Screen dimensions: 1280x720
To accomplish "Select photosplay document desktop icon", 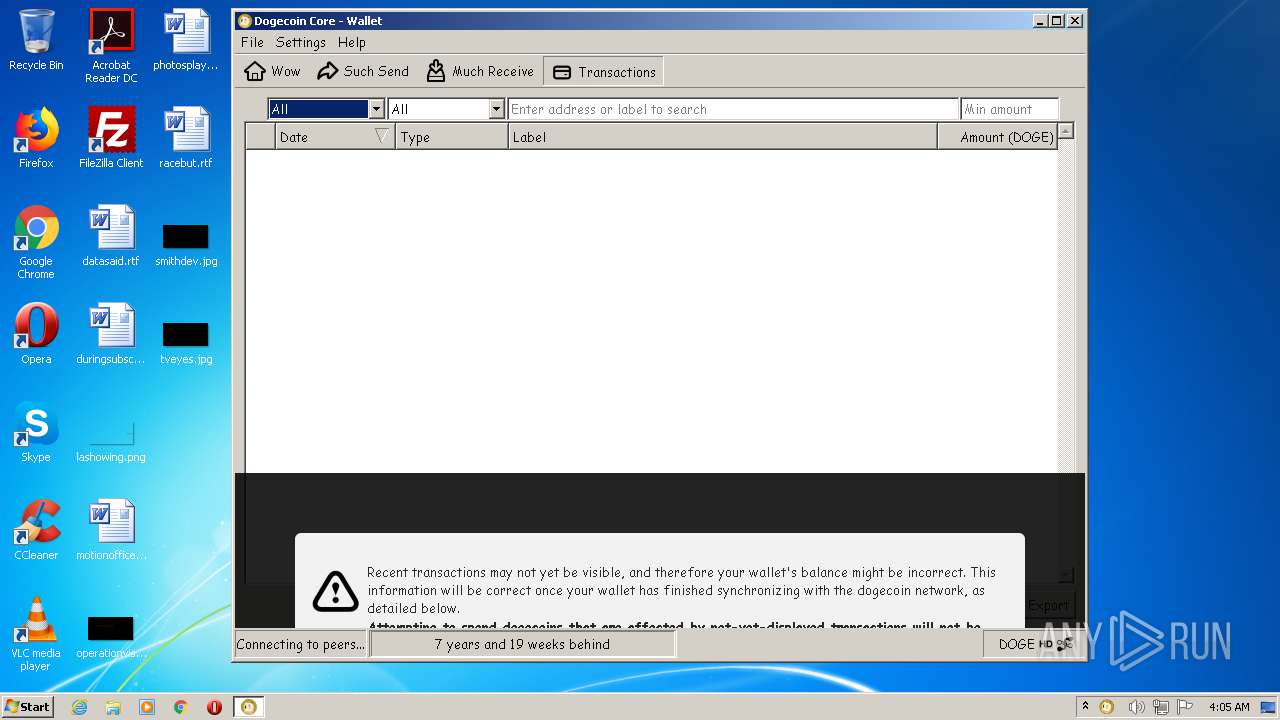I will (x=186, y=40).
